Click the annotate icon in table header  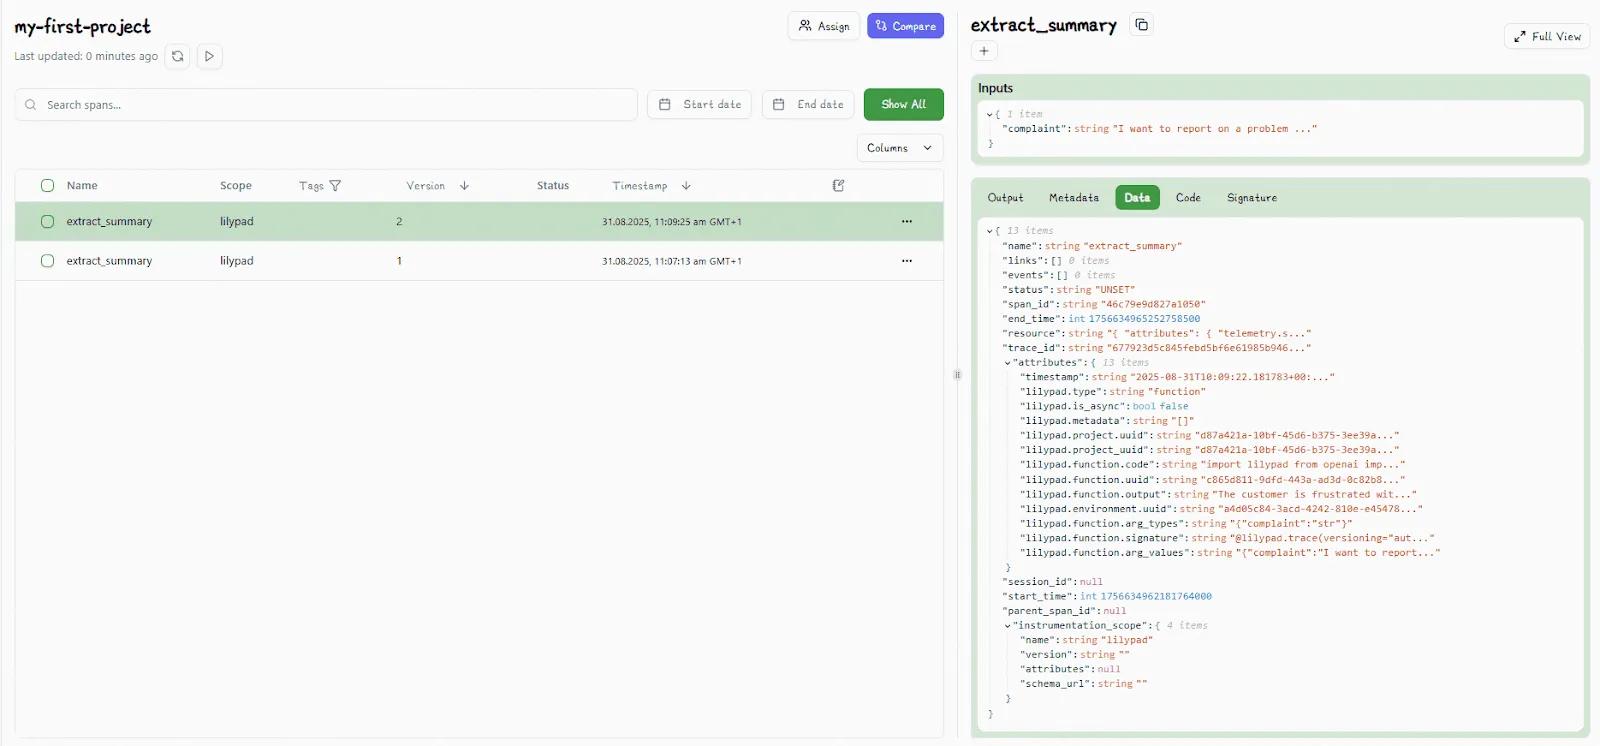(839, 186)
